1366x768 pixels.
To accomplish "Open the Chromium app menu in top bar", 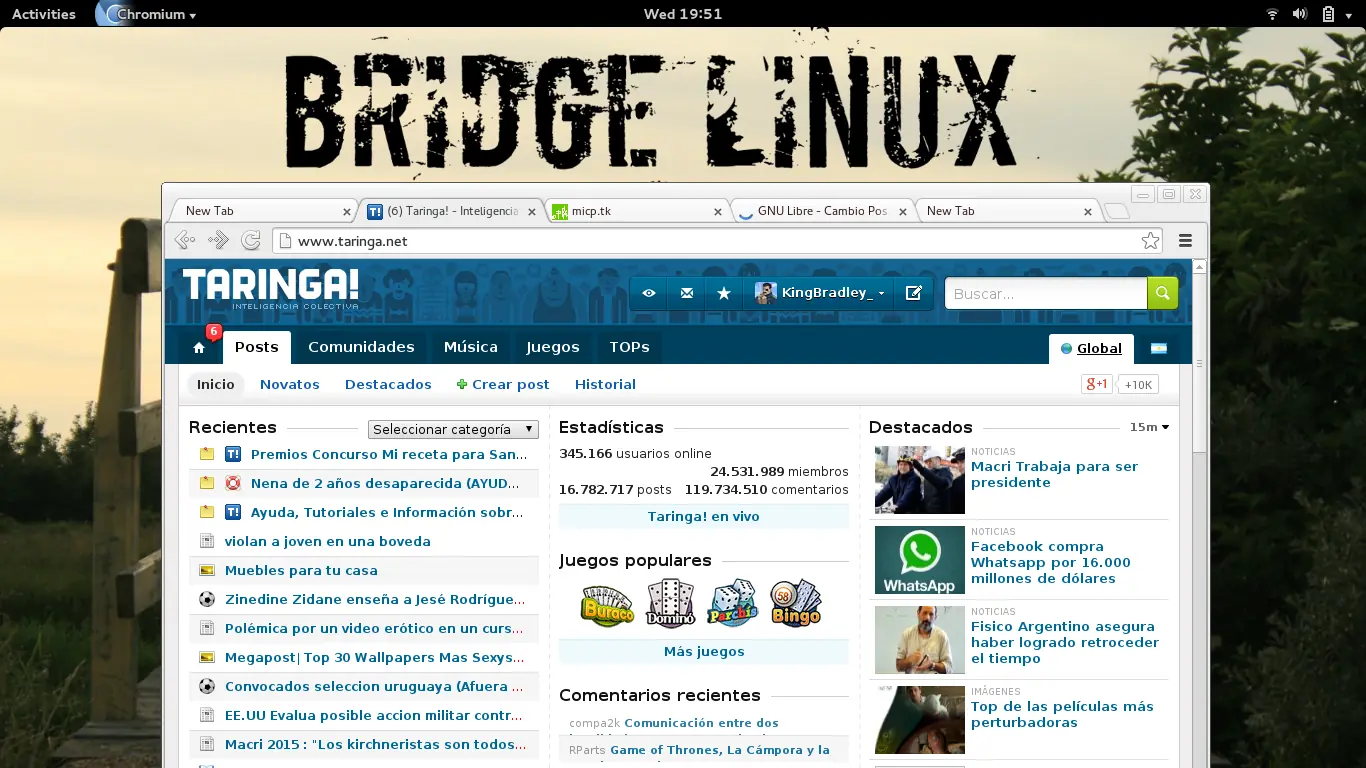I will [146, 14].
